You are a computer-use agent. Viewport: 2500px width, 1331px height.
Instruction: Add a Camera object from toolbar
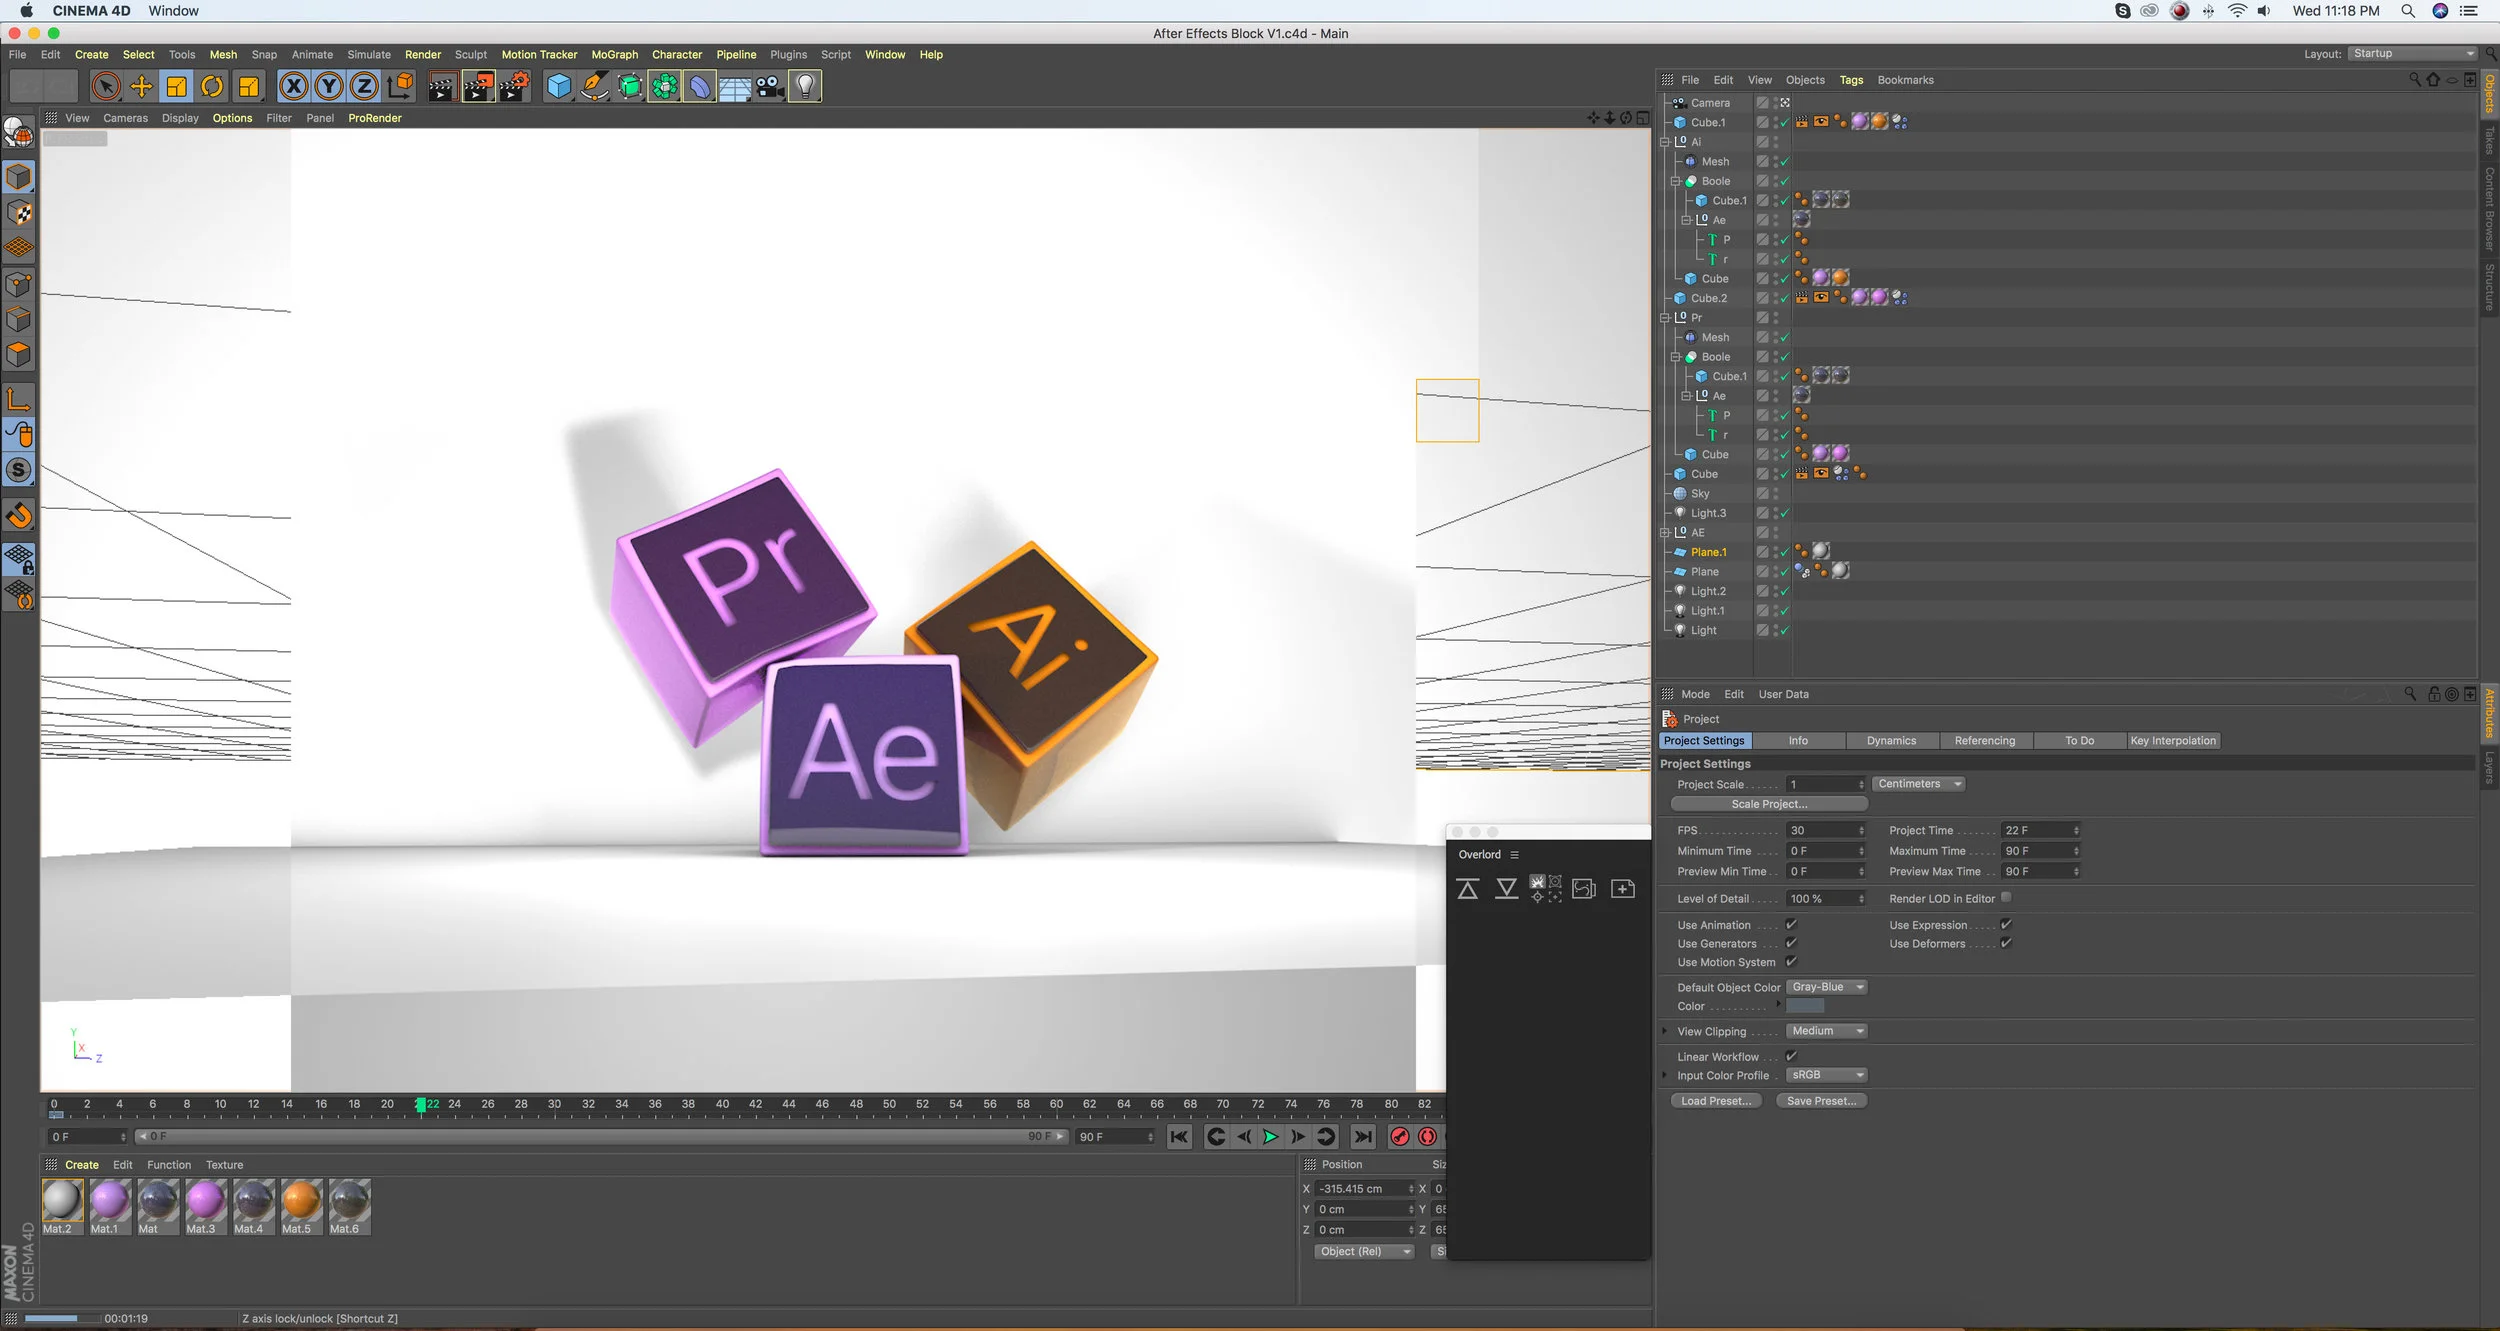(770, 87)
